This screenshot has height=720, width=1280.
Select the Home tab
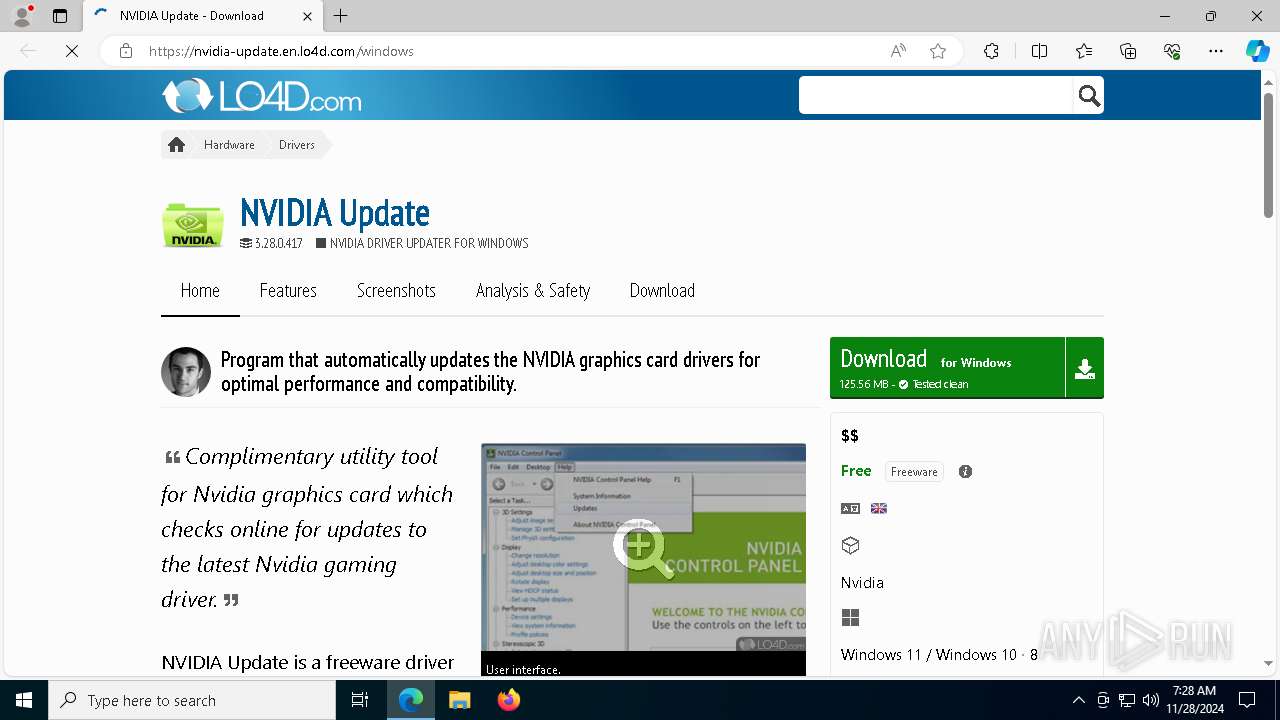click(x=200, y=291)
